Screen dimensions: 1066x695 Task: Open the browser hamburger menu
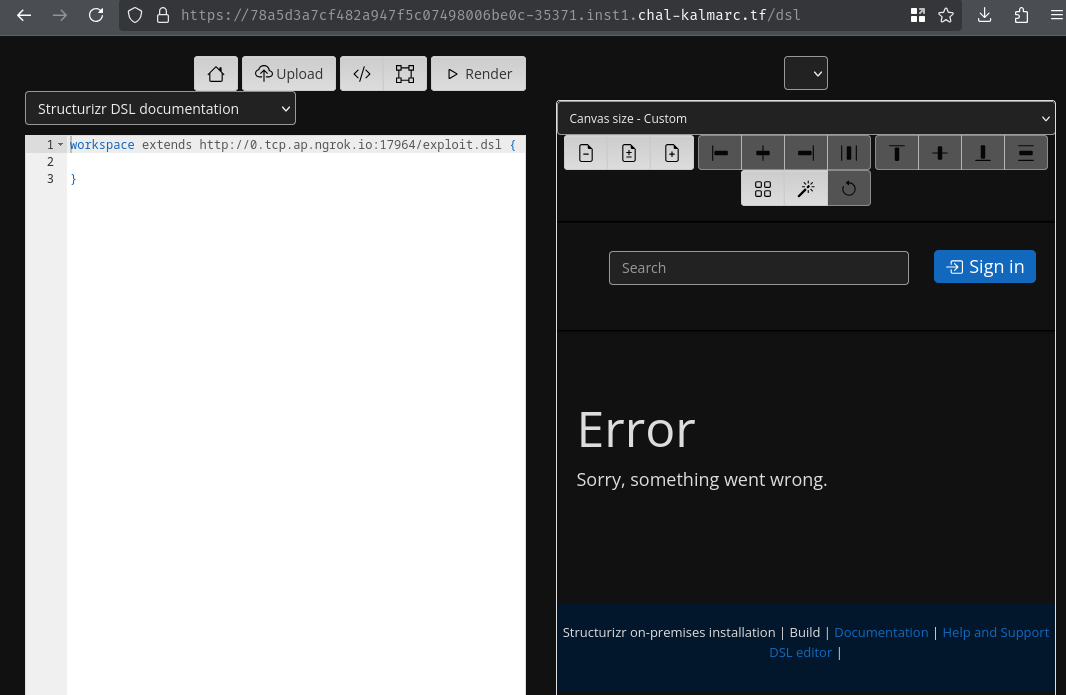coord(1056,15)
